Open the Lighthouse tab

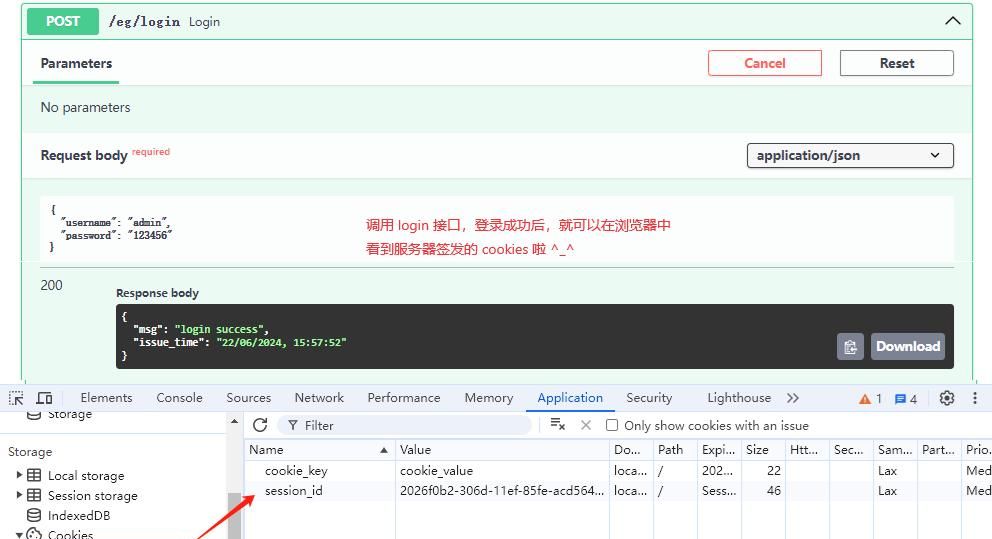739,398
